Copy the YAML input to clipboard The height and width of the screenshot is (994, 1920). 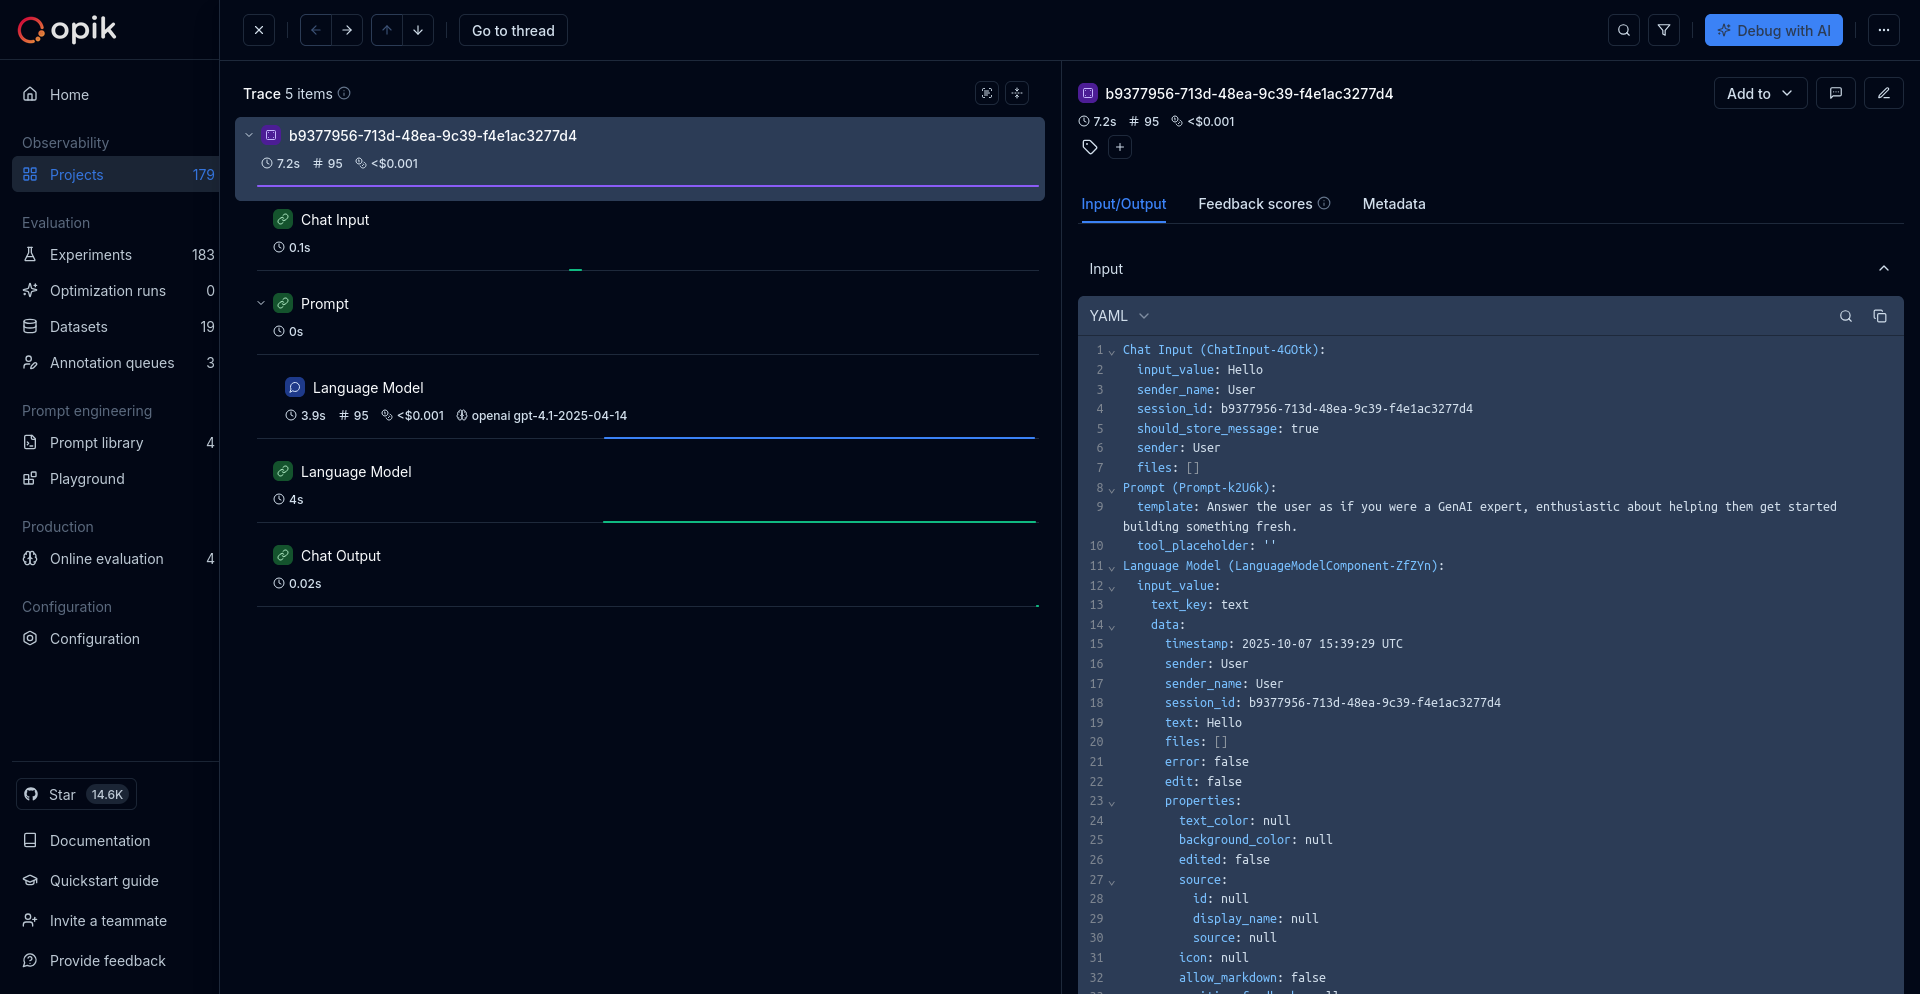point(1880,316)
